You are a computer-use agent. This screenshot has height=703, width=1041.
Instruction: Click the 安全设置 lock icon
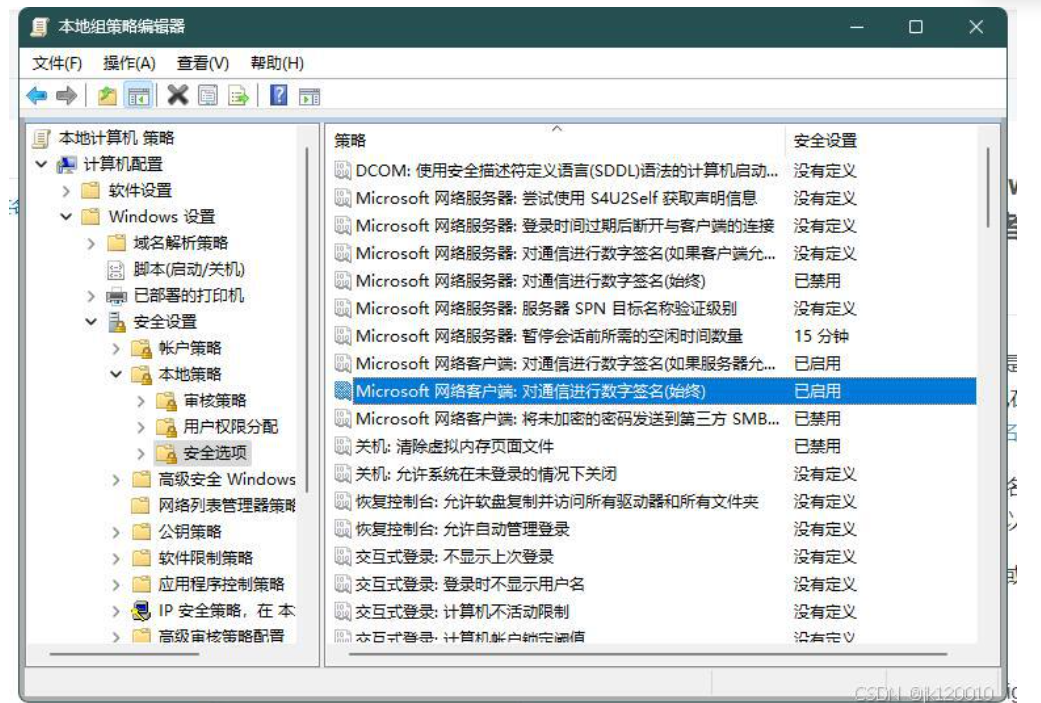[x=117, y=321]
